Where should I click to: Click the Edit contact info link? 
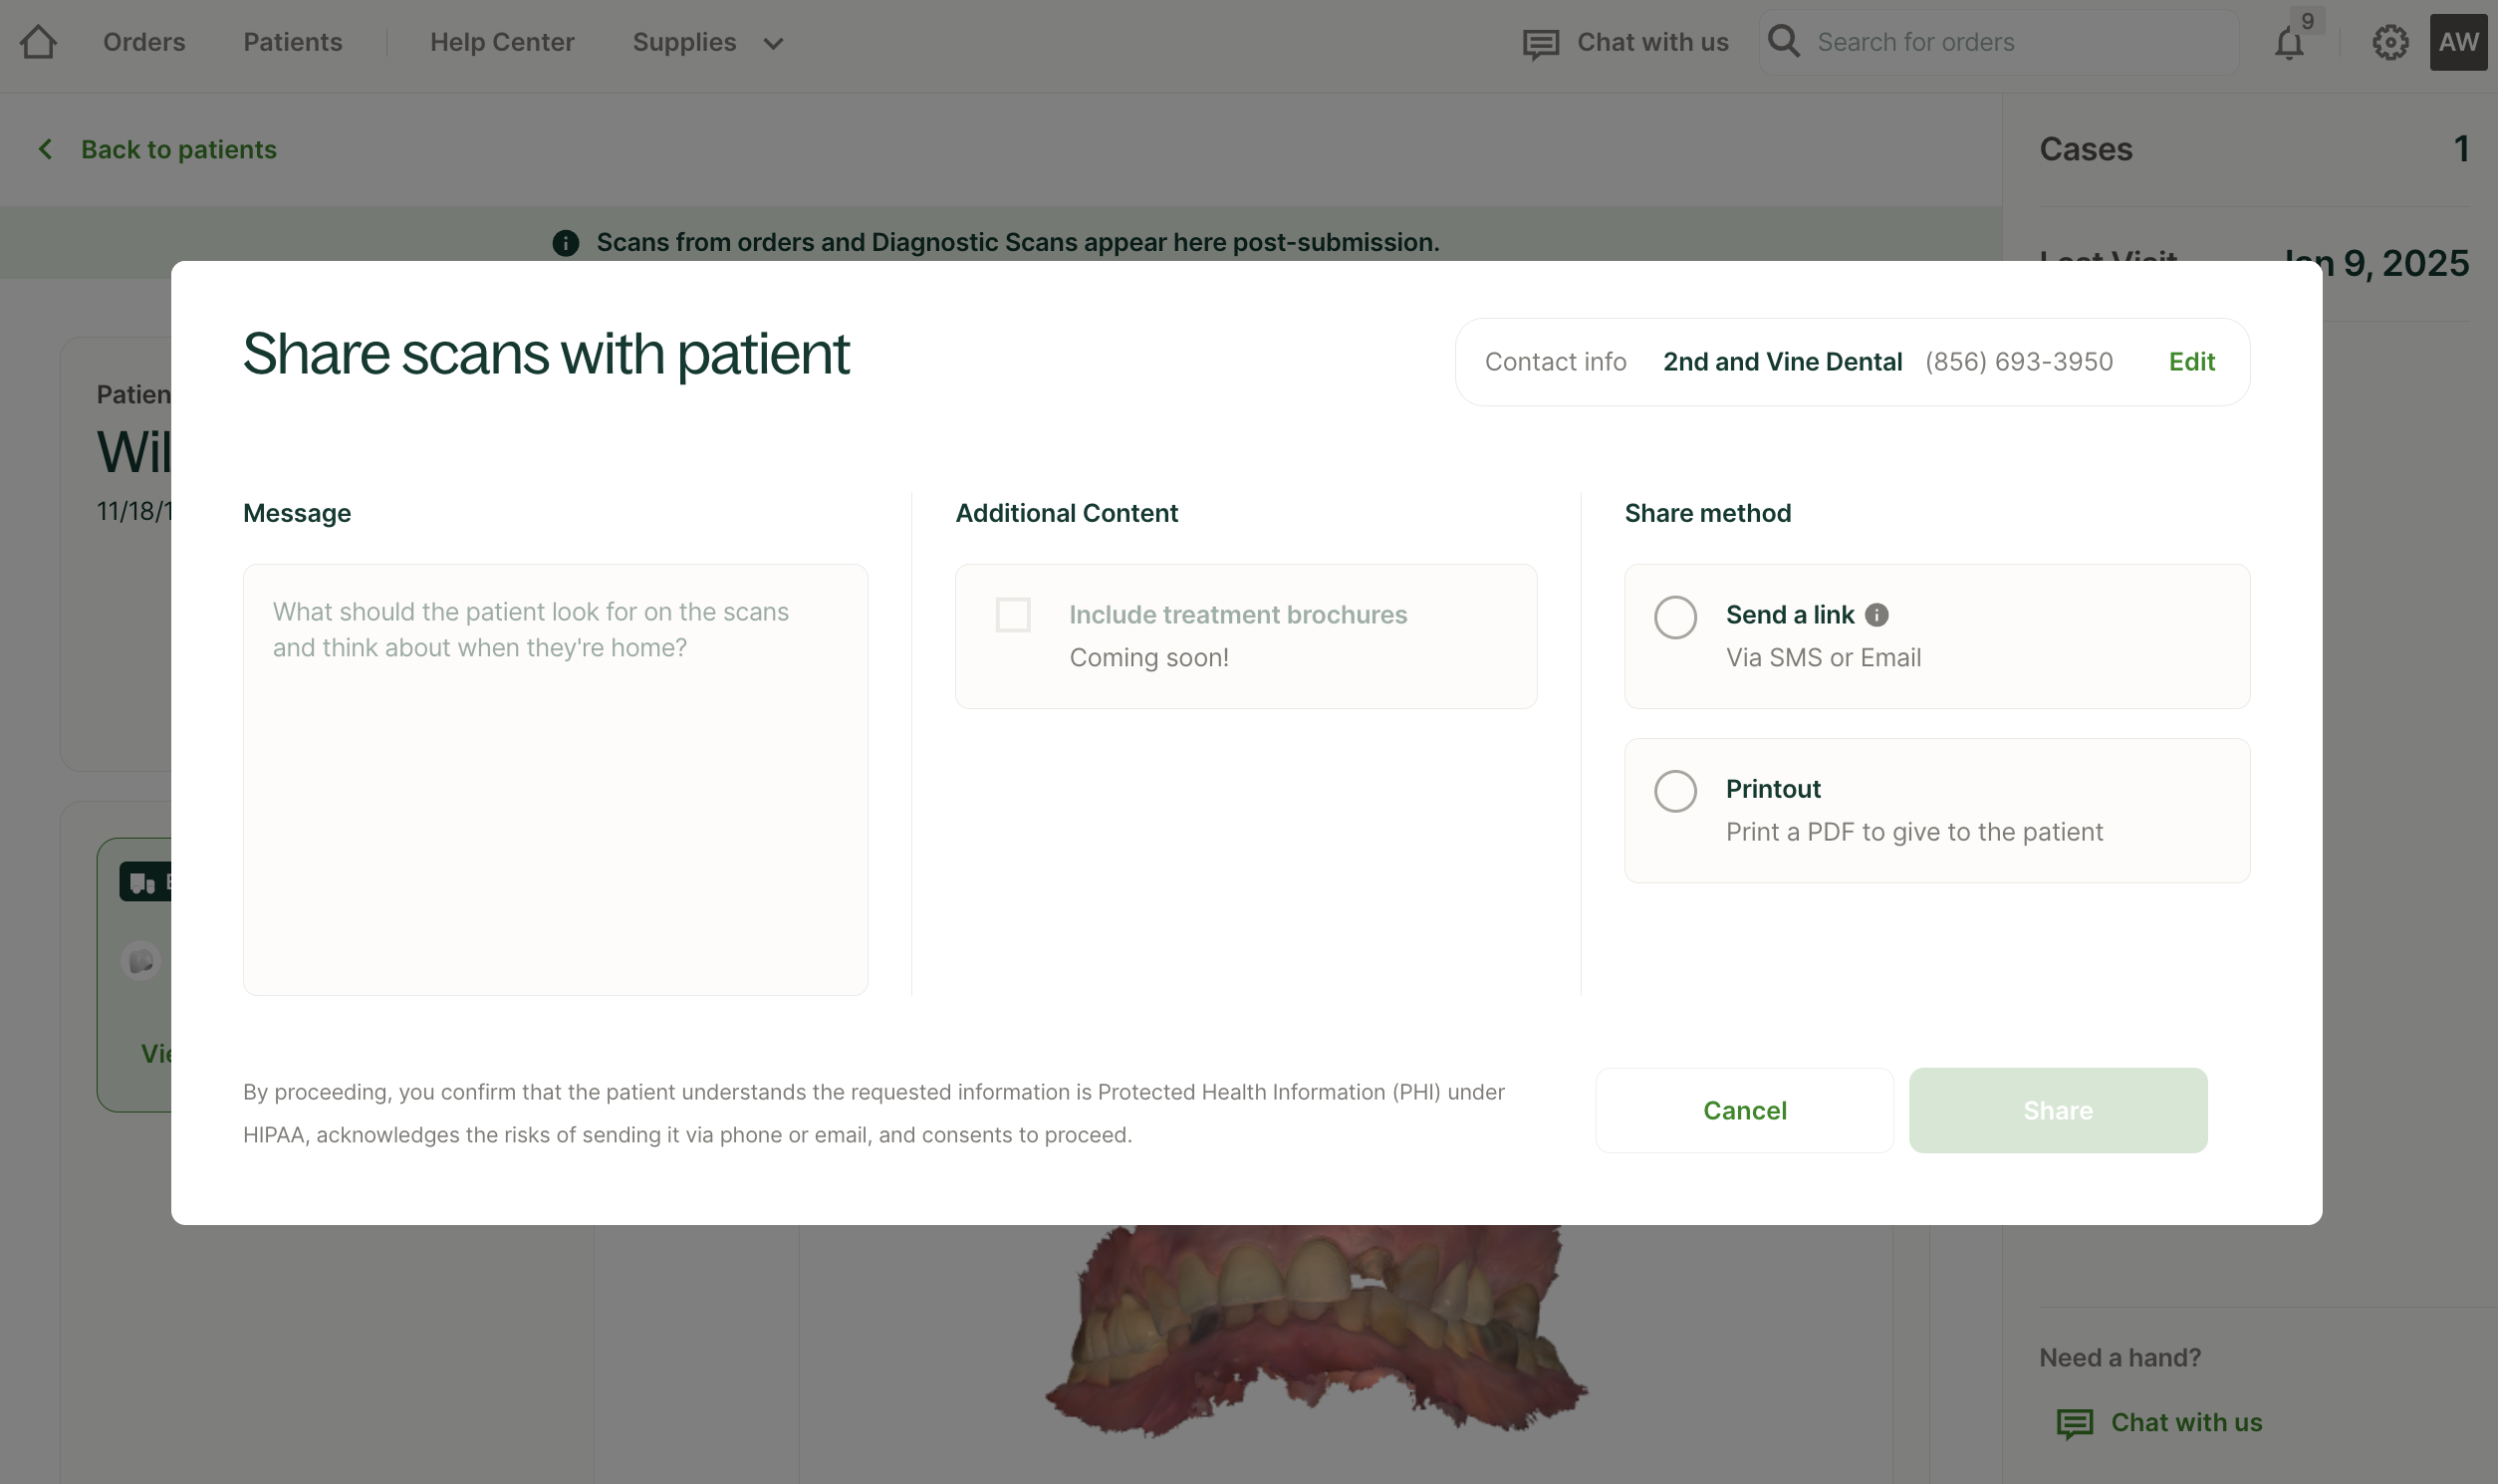(2191, 361)
